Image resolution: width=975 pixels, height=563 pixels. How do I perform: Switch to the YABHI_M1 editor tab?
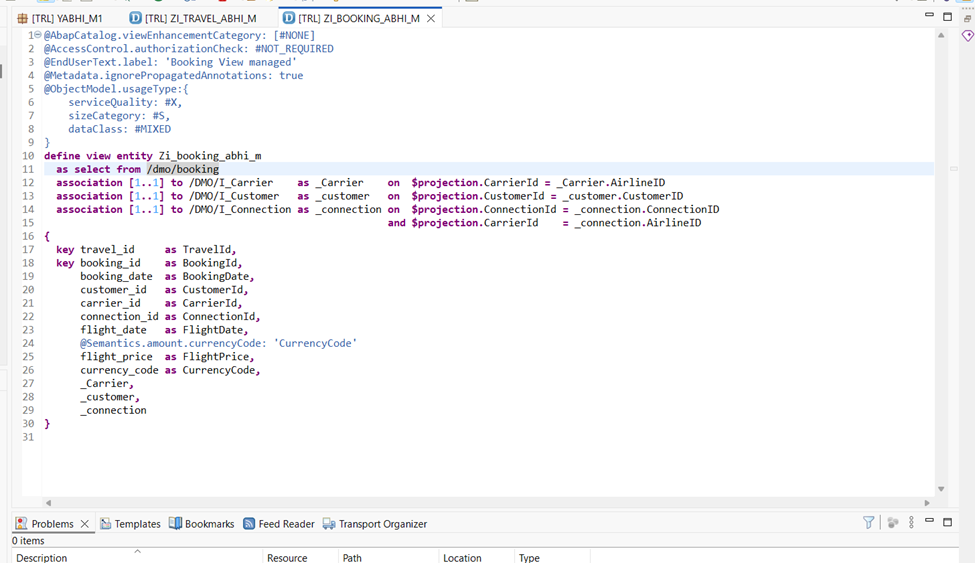point(60,19)
